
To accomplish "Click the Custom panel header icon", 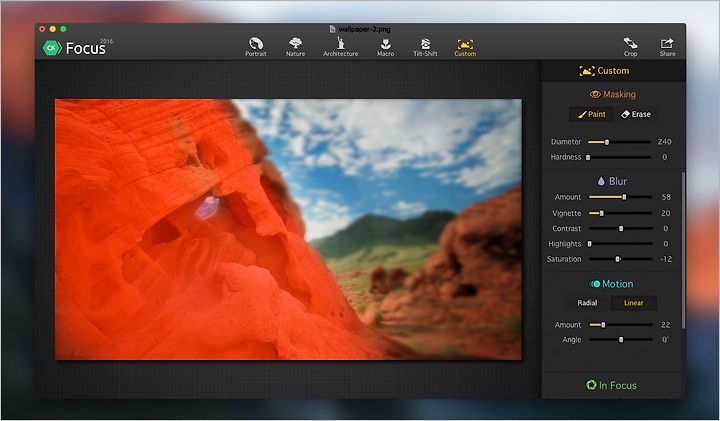I will [x=587, y=71].
